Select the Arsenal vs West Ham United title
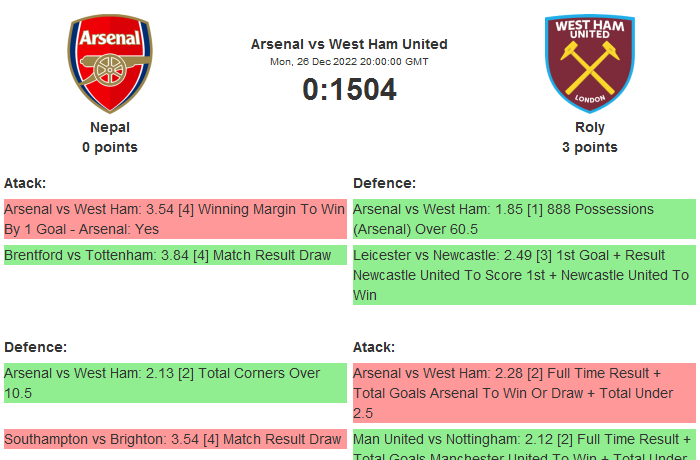The image size is (700, 460). 349,44
